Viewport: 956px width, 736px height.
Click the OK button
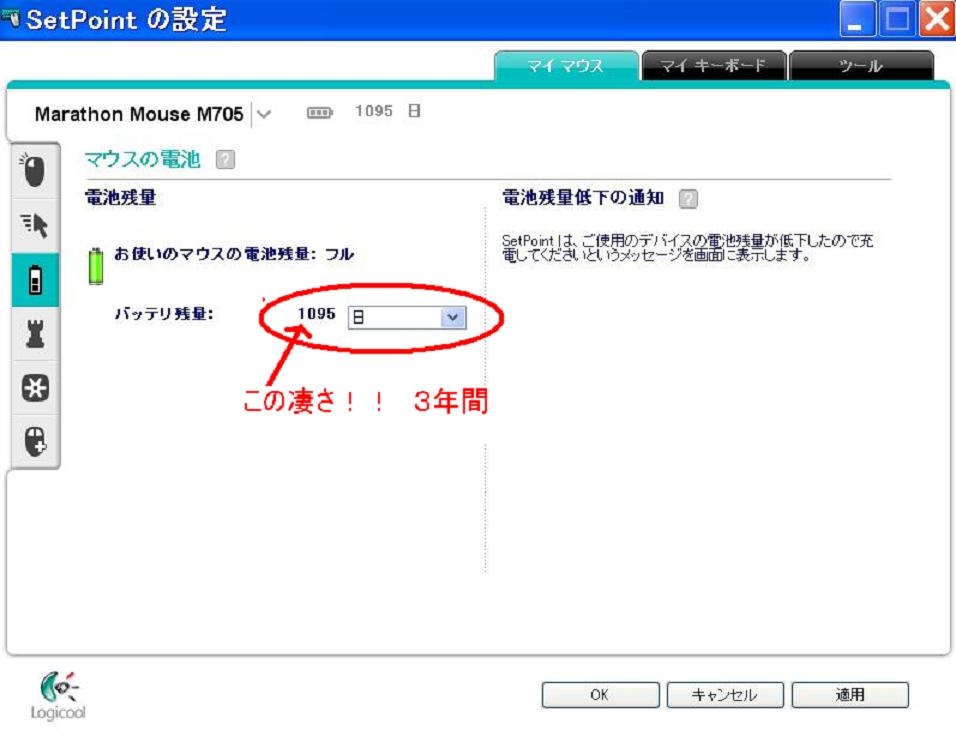[x=600, y=695]
